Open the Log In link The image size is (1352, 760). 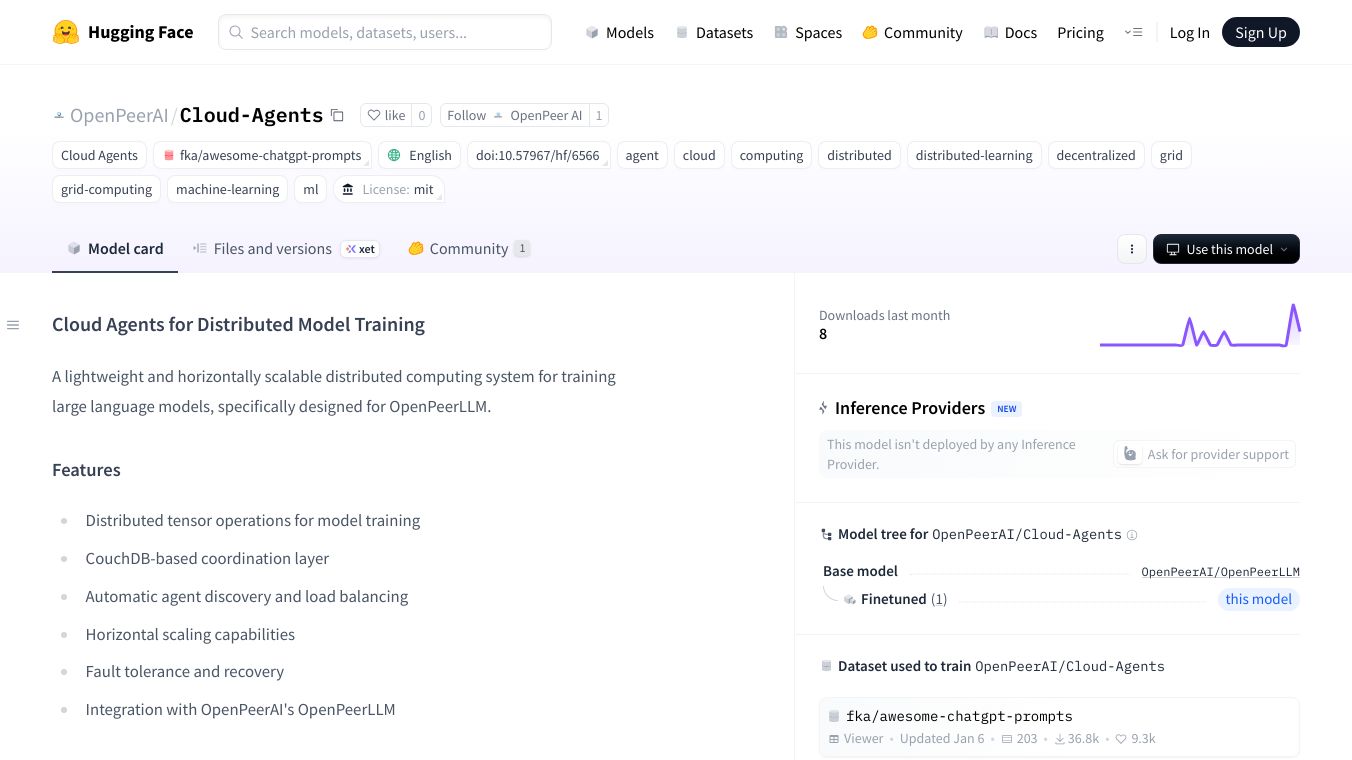point(1189,32)
